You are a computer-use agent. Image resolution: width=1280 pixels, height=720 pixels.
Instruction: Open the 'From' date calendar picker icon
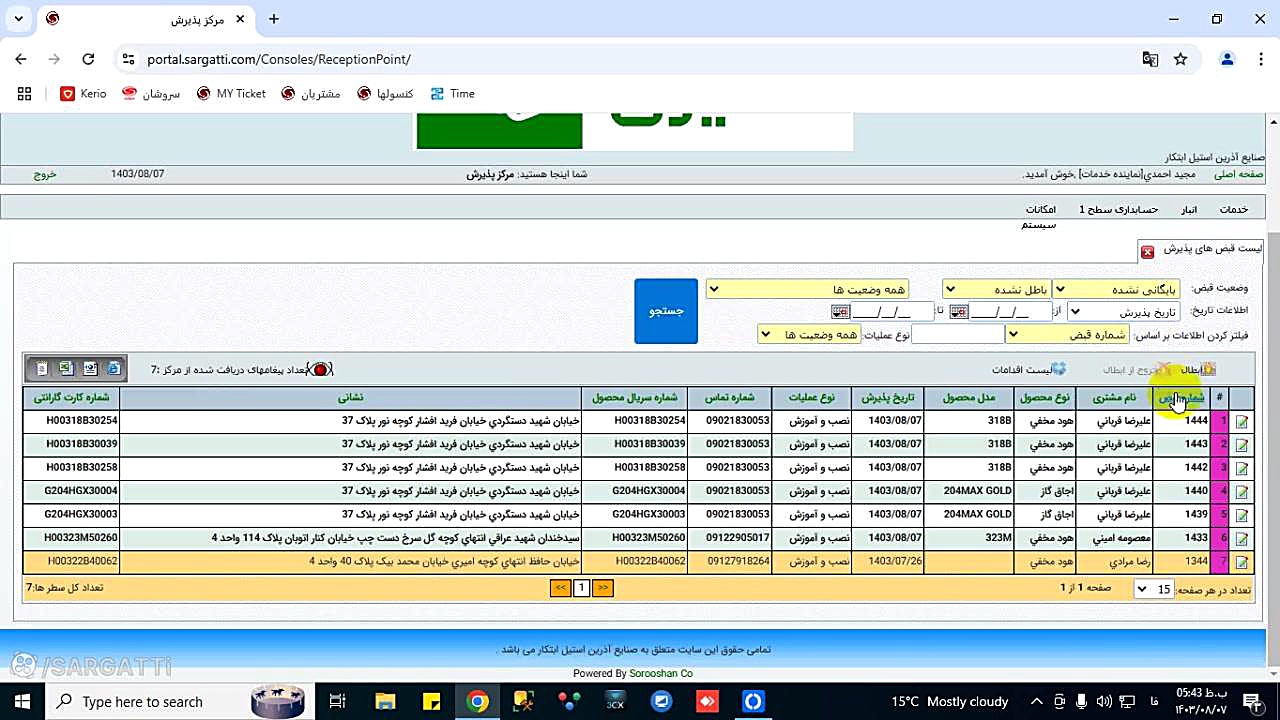[x=958, y=312]
